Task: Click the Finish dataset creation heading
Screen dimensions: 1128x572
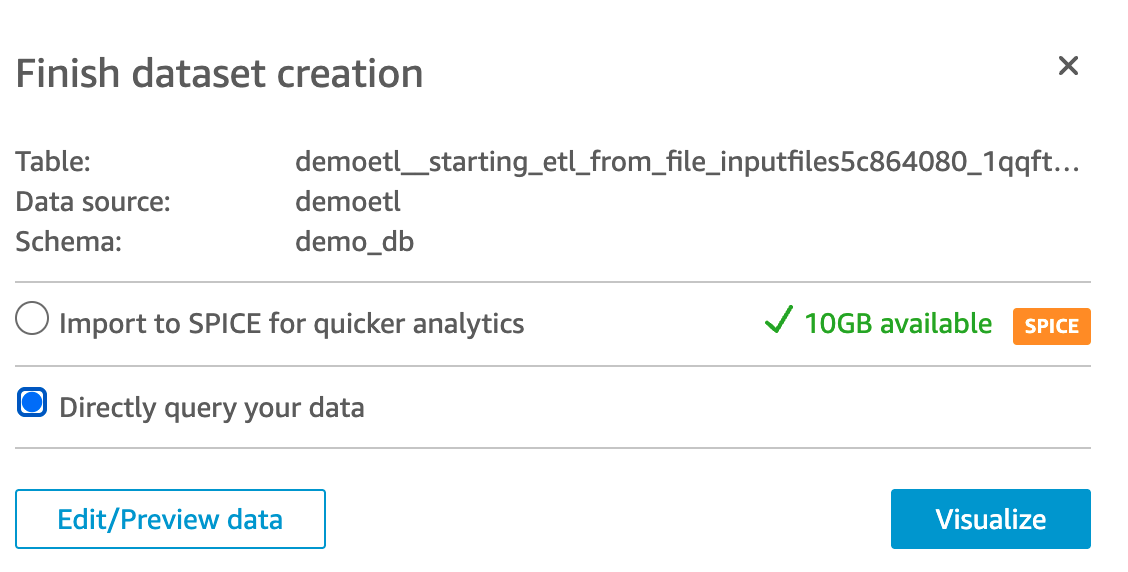Action: click(219, 74)
